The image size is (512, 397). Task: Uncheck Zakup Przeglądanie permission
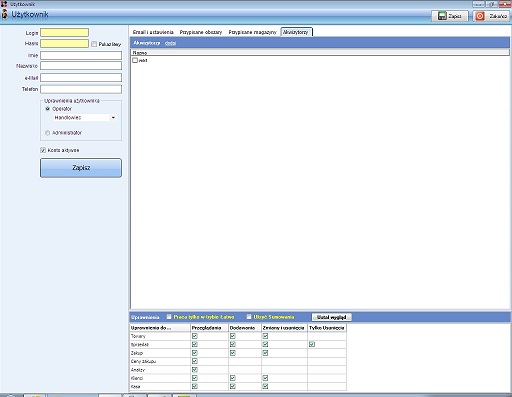tap(195, 353)
